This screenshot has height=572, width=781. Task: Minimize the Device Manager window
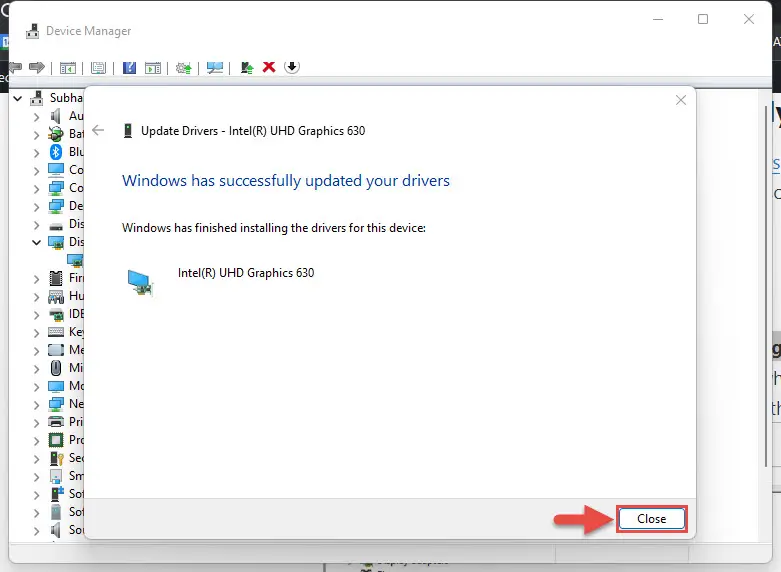(658, 19)
